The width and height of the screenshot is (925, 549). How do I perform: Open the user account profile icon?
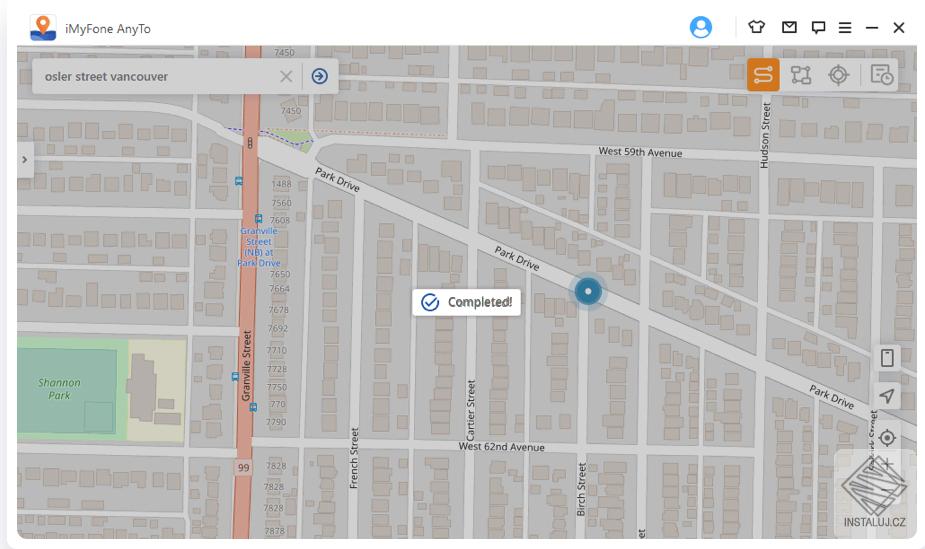click(700, 27)
